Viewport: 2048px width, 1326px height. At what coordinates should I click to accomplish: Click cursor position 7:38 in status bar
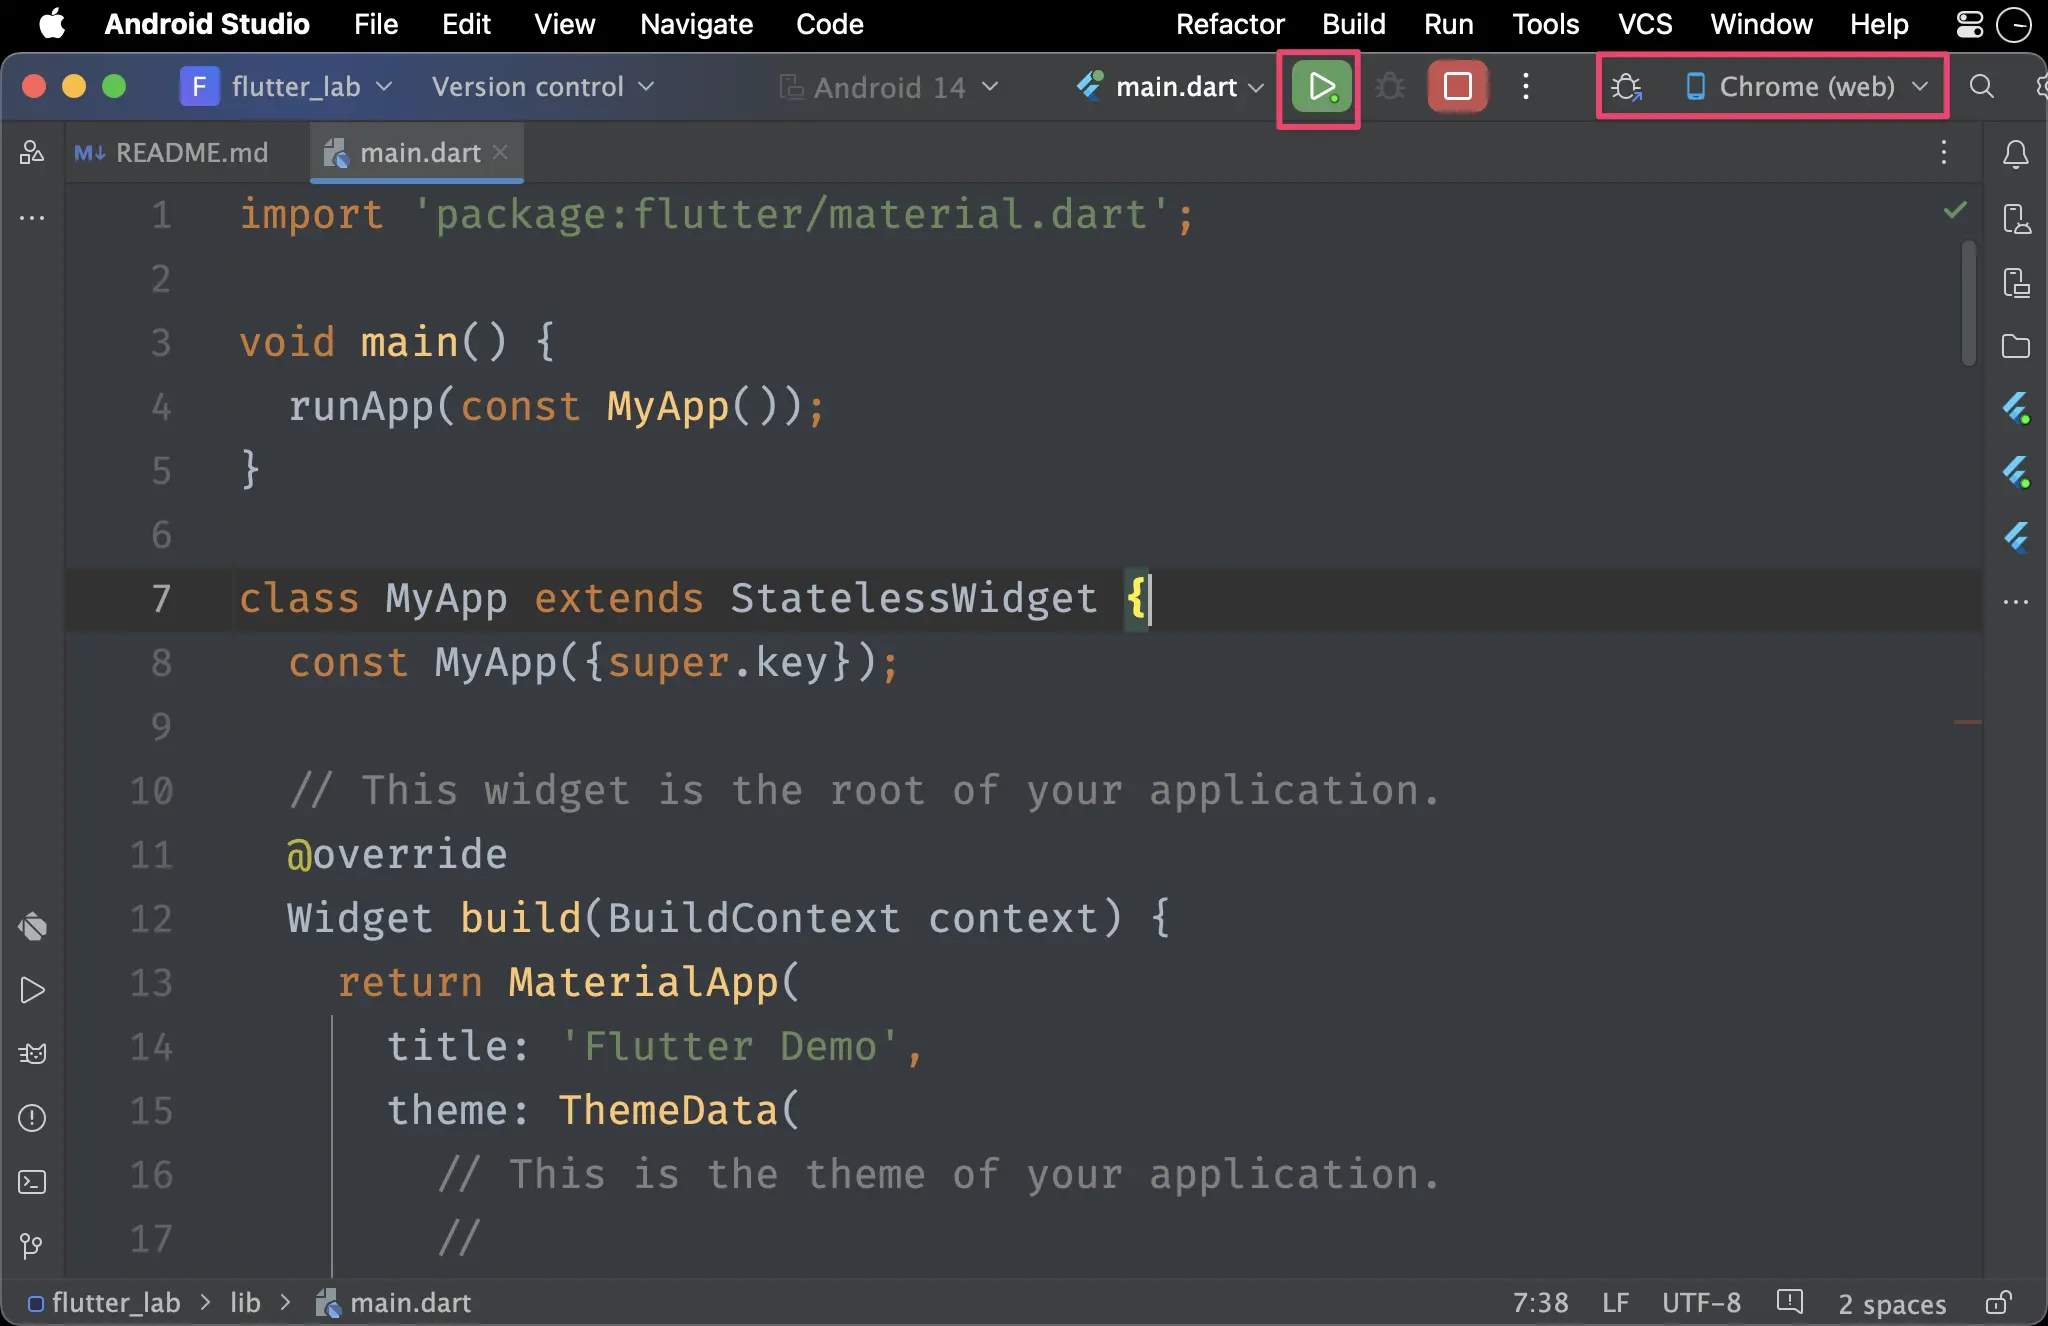click(1540, 1303)
